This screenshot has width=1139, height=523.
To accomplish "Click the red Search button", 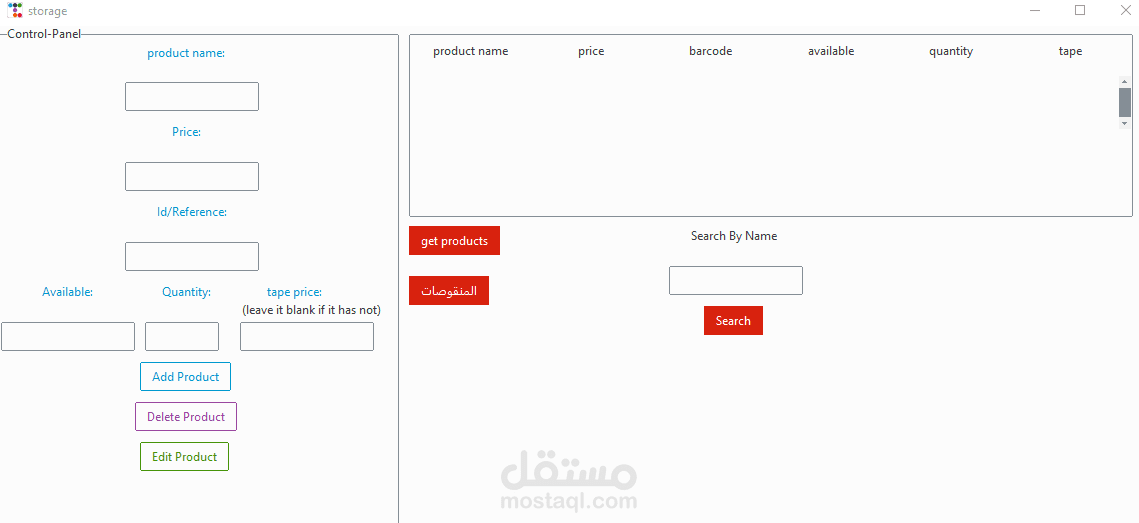I will click(733, 320).
